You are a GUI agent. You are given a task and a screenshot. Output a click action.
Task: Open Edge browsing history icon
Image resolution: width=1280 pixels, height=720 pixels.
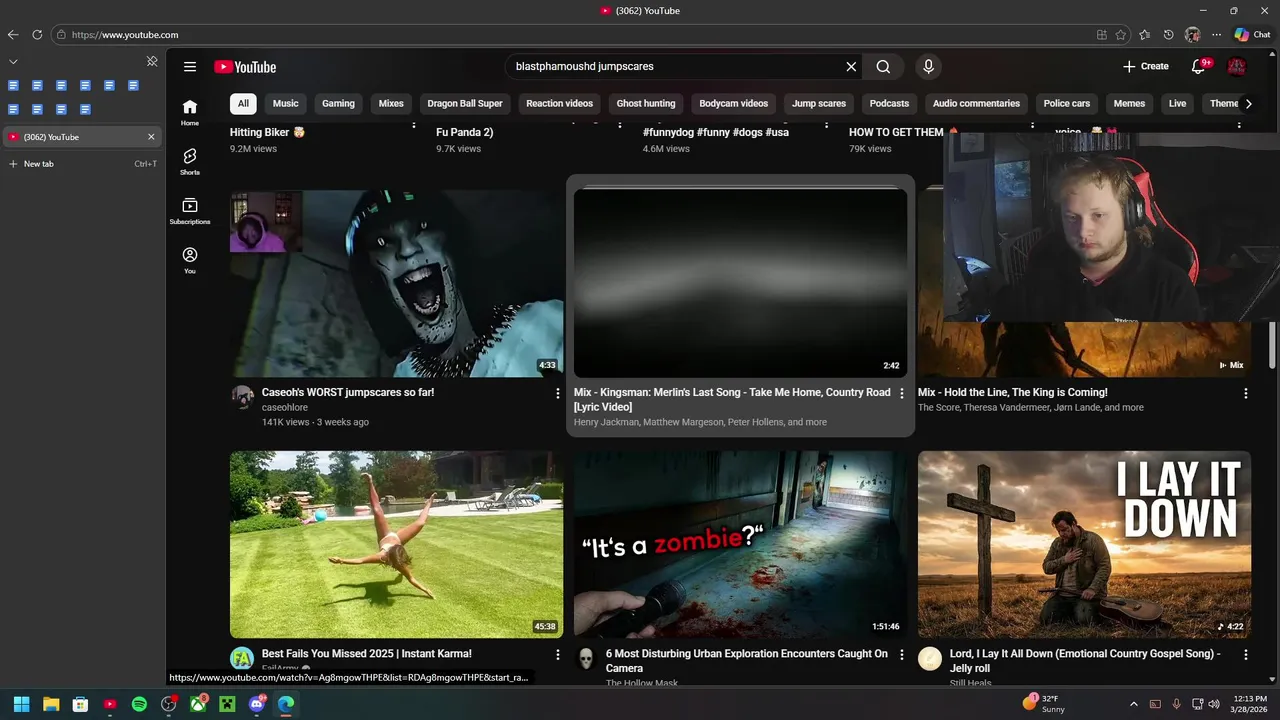(1169, 34)
